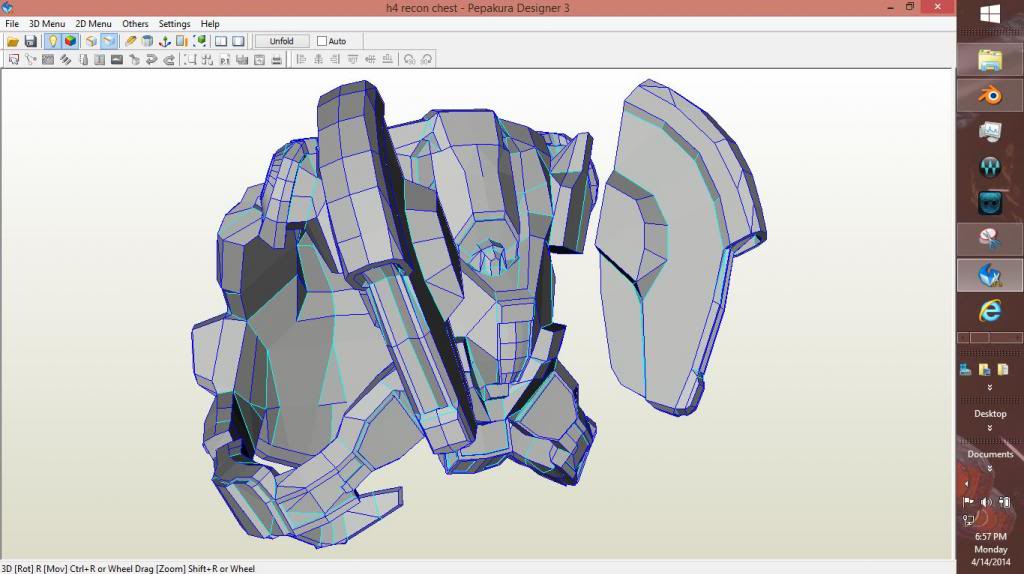Open the Help menu
Viewport: 1024px width, 574px height.
pos(210,24)
